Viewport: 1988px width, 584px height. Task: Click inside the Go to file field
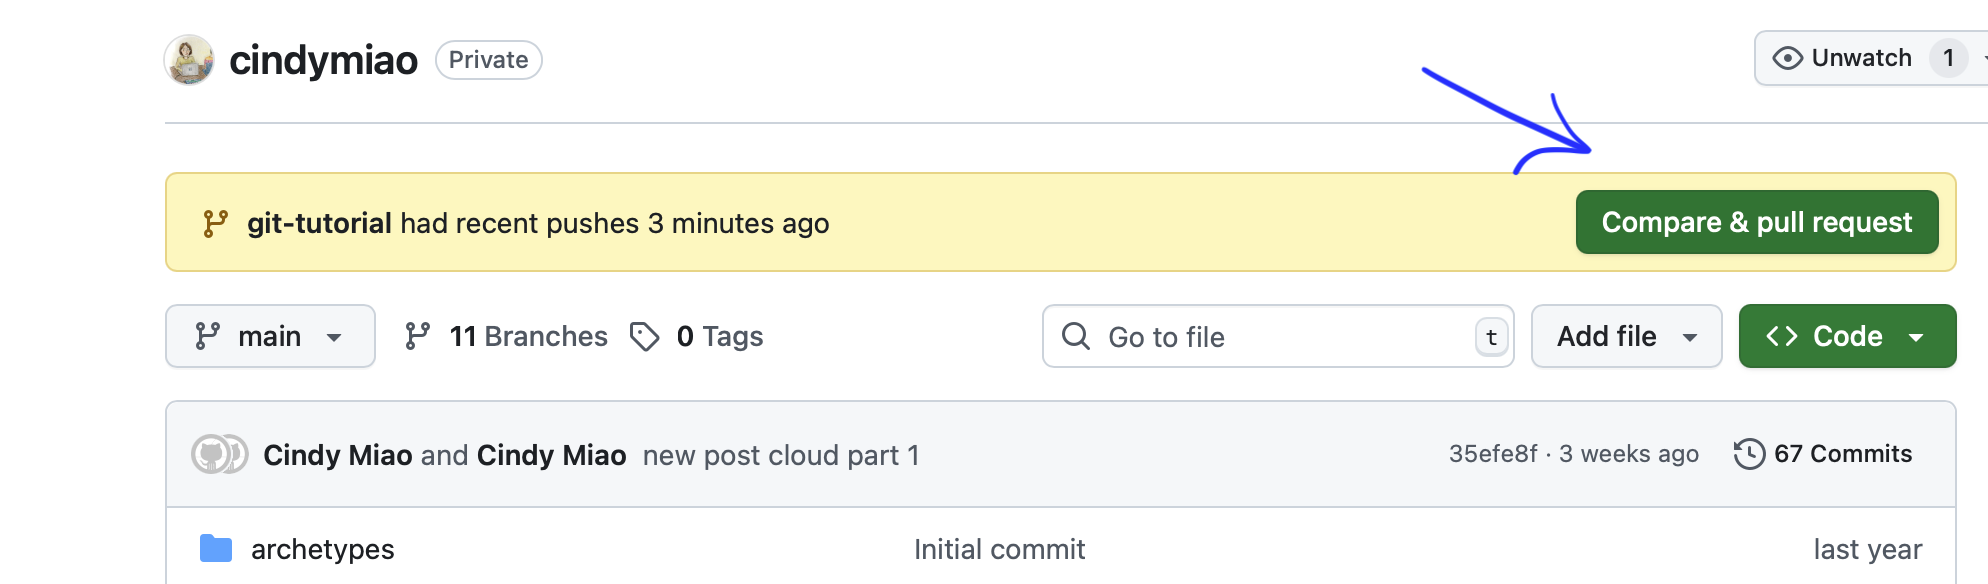[x=1250, y=337]
